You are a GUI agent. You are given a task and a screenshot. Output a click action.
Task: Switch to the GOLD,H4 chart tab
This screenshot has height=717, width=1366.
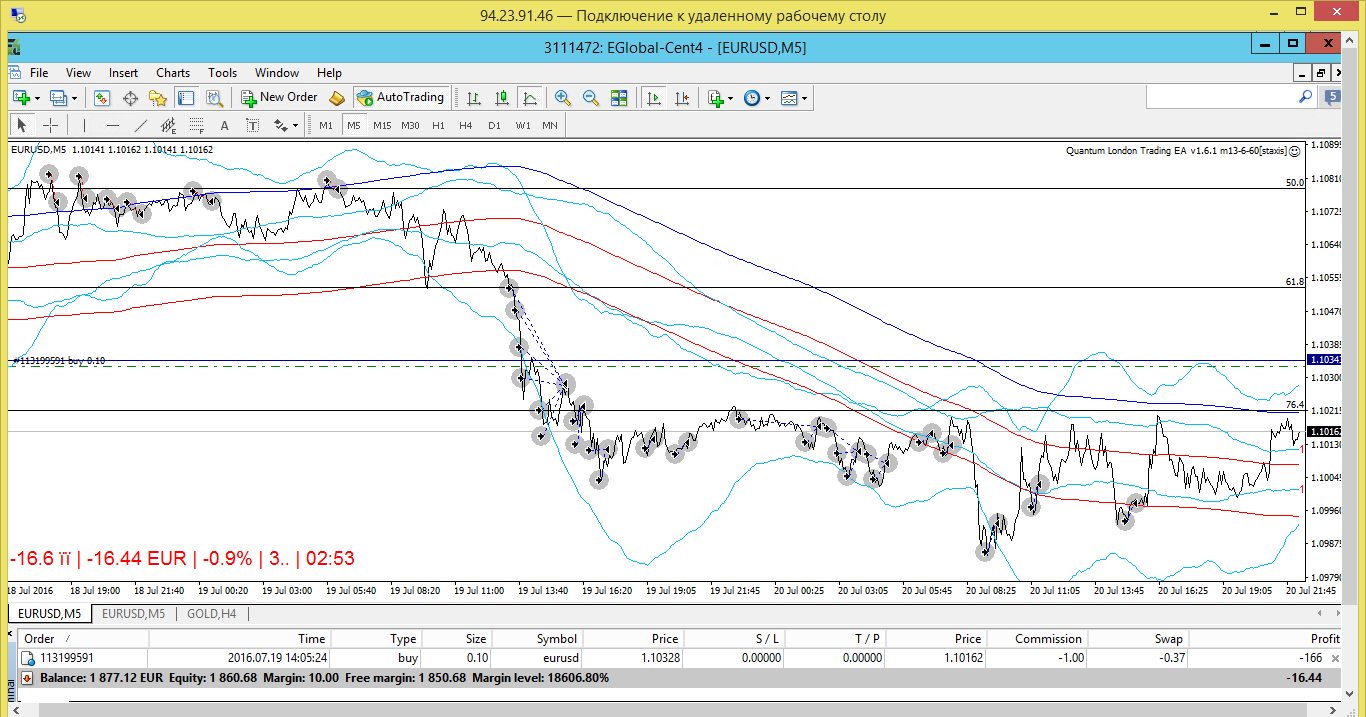(x=211, y=614)
